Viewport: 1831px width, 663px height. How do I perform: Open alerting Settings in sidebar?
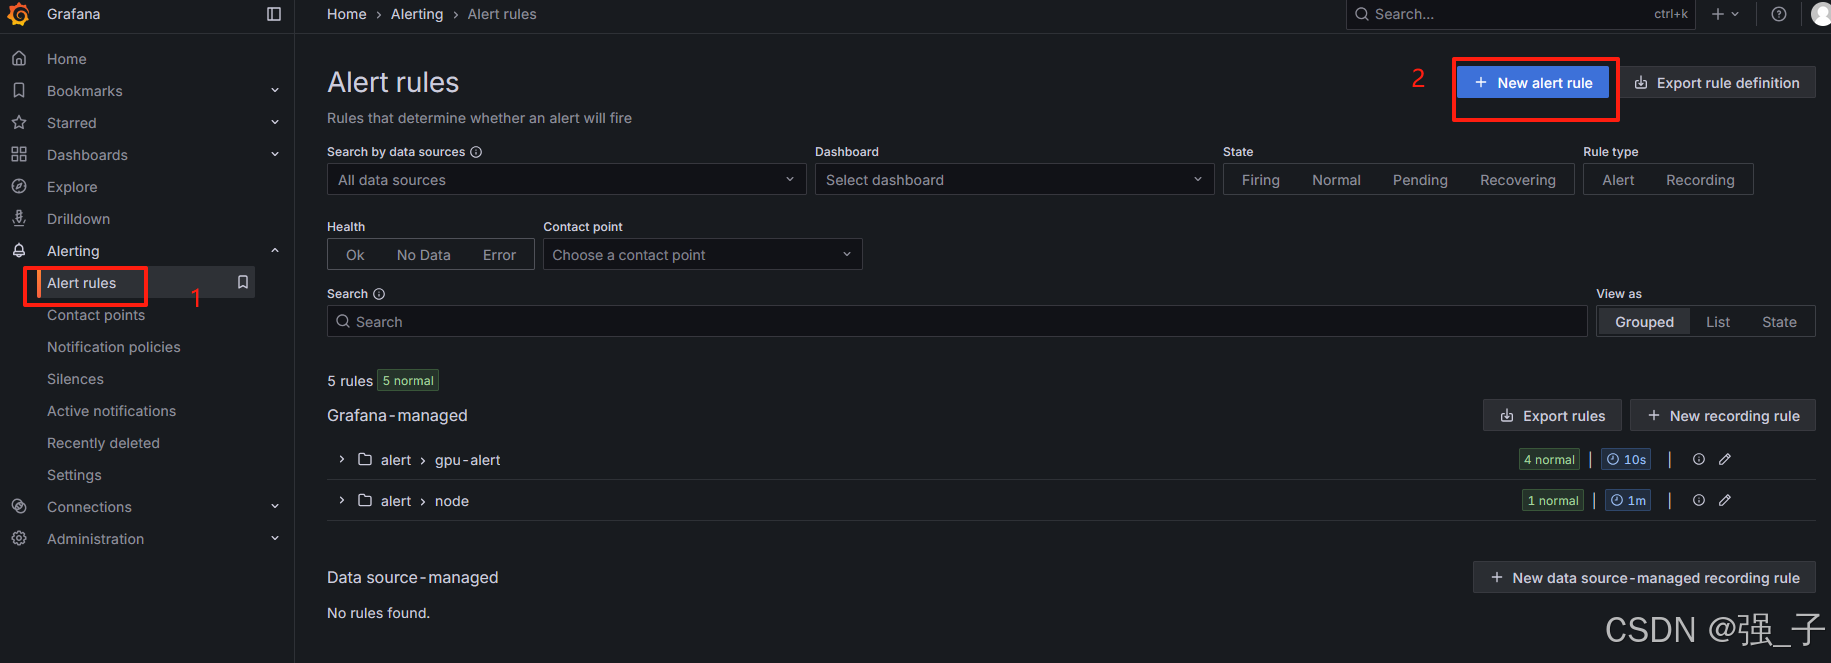coord(74,475)
